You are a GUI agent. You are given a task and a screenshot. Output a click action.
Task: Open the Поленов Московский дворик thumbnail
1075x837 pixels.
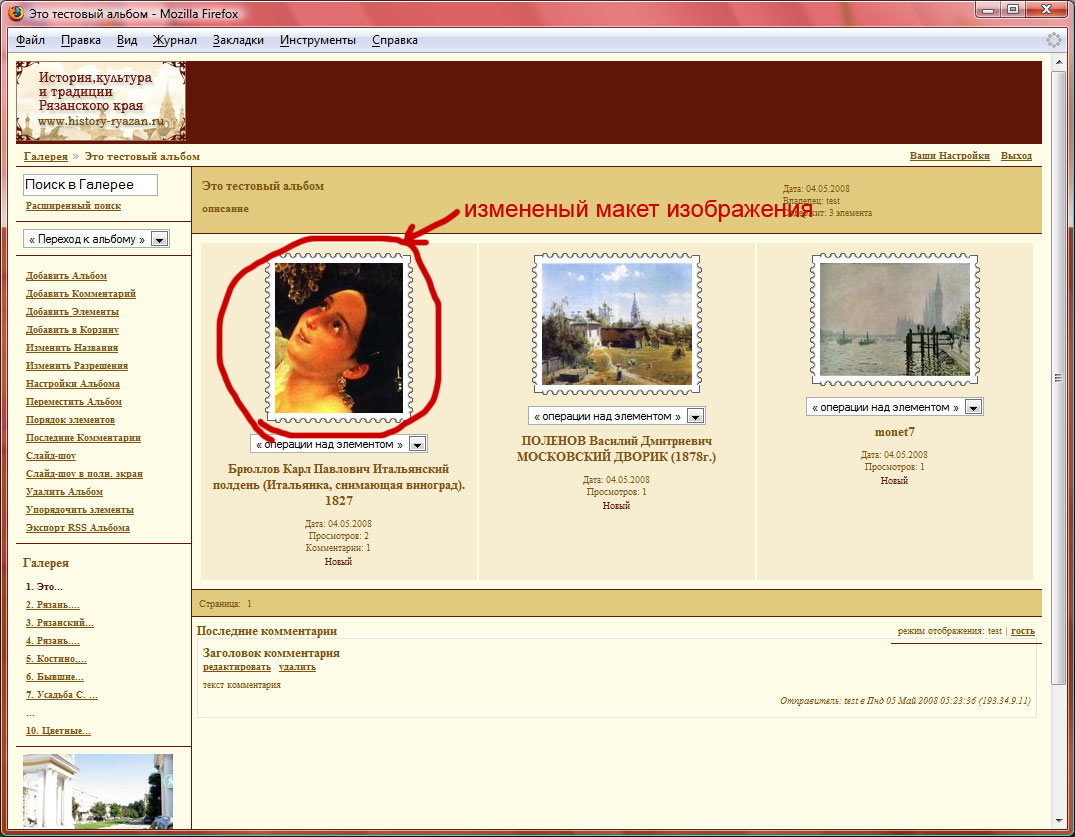tap(617, 324)
